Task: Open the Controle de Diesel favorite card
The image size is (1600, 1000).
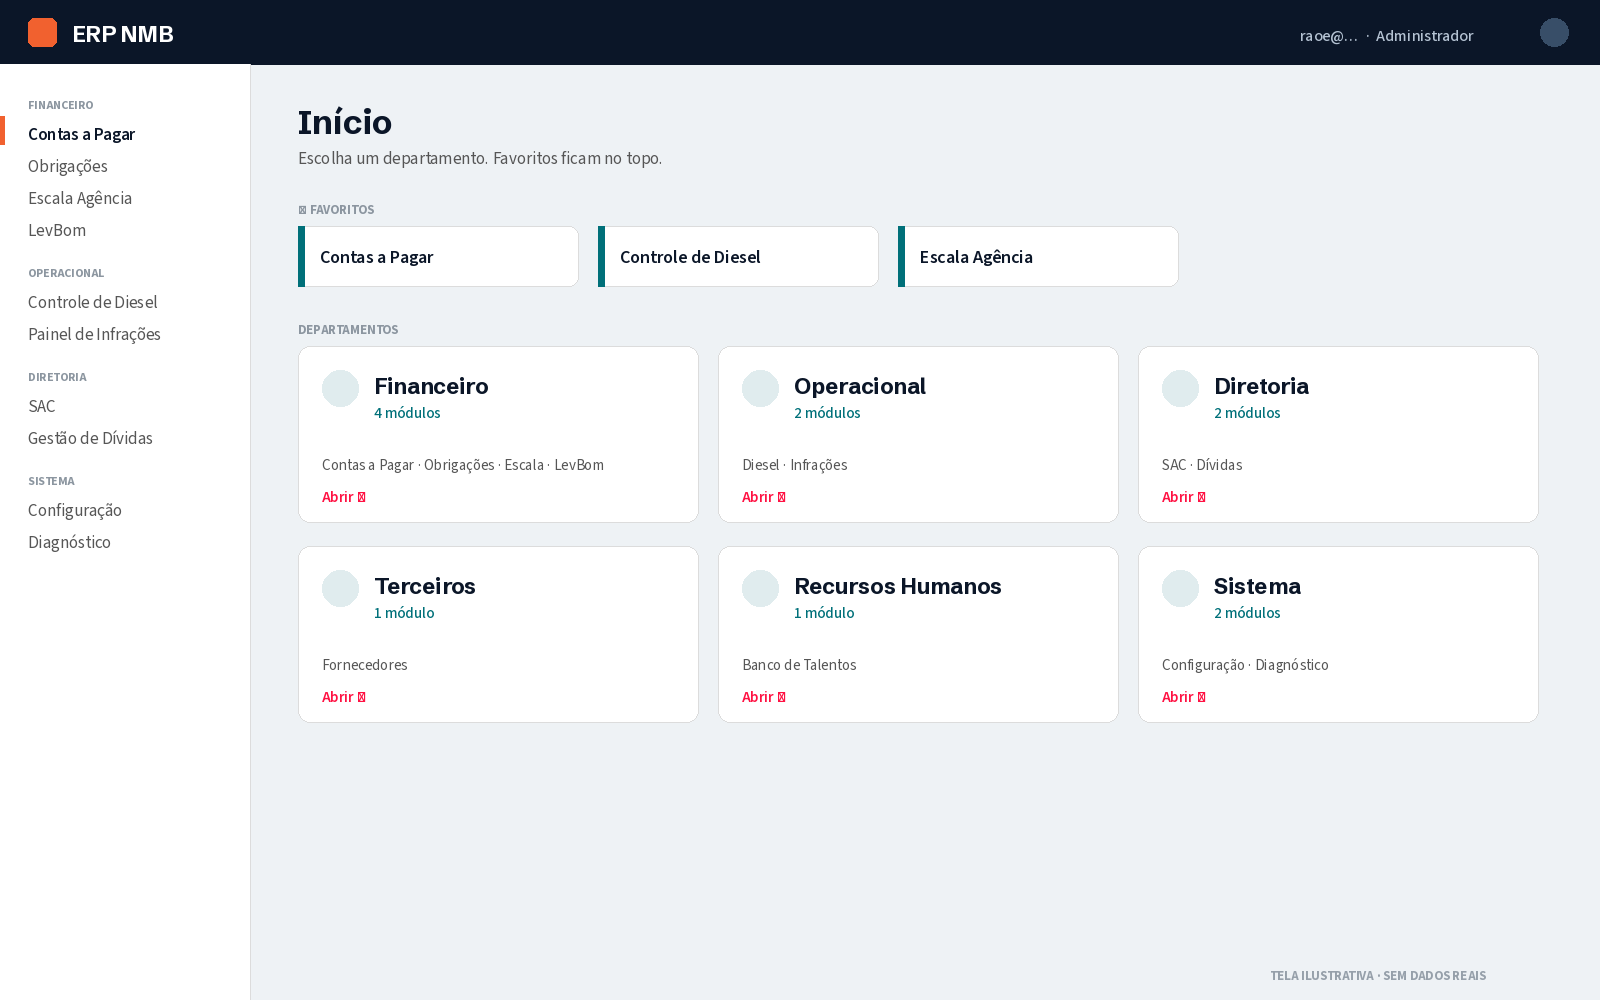Action: click(738, 257)
